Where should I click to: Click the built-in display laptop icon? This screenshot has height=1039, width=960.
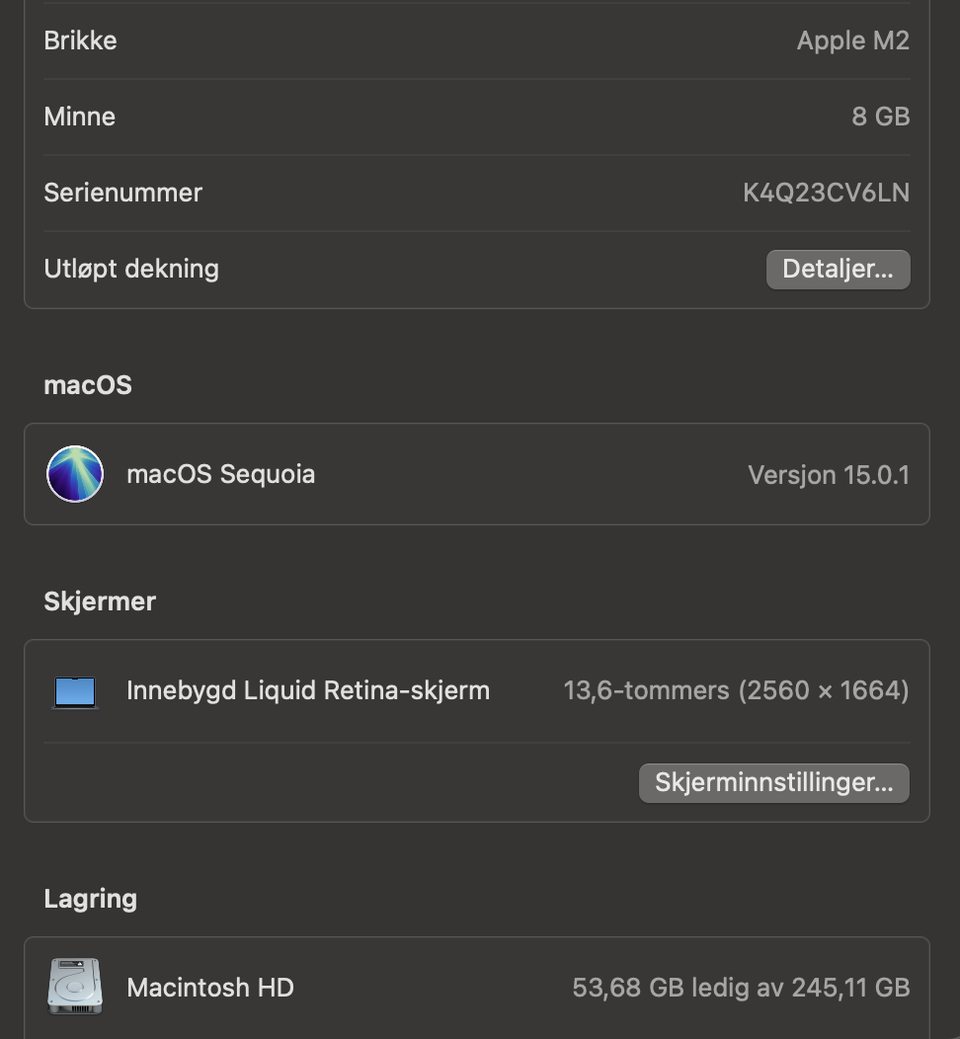[75, 692]
